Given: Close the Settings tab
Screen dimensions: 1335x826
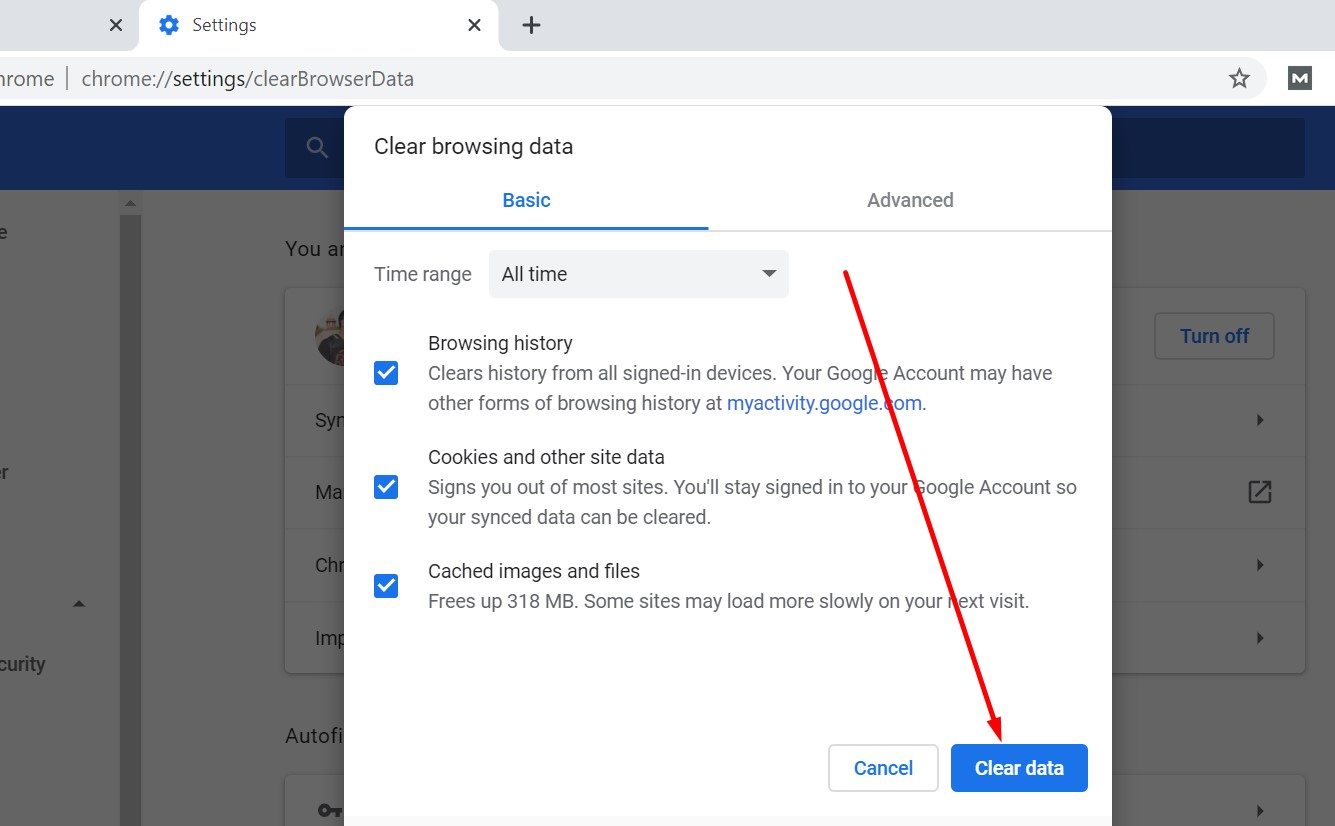Looking at the screenshot, I should tap(475, 25).
